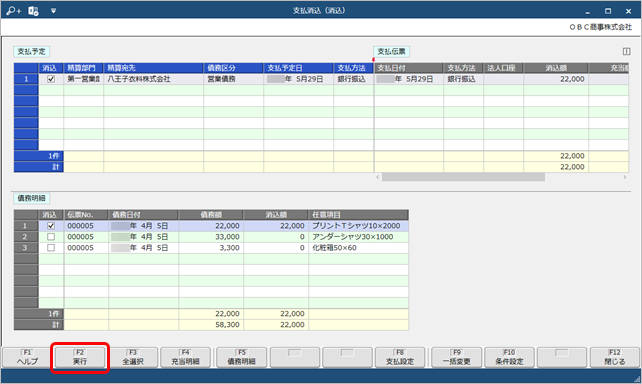Check 消込 checkbox for アンダーシャツ row
642x384 pixels.
click(x=51, y=237)
